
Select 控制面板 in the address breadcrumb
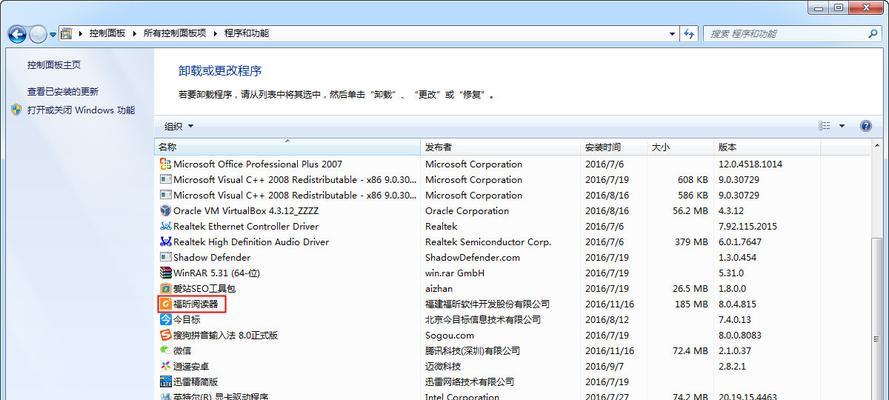pyautogui.click(x=107, y=33)
